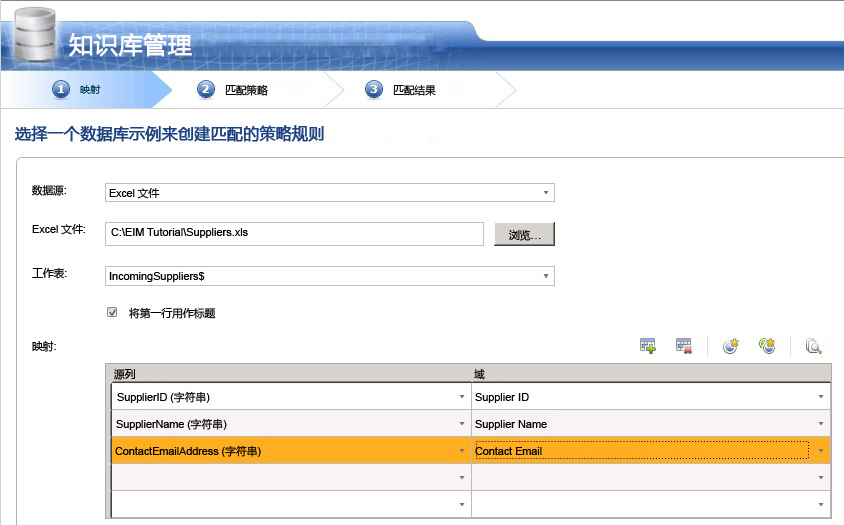Click the create a domain icon

731,346
